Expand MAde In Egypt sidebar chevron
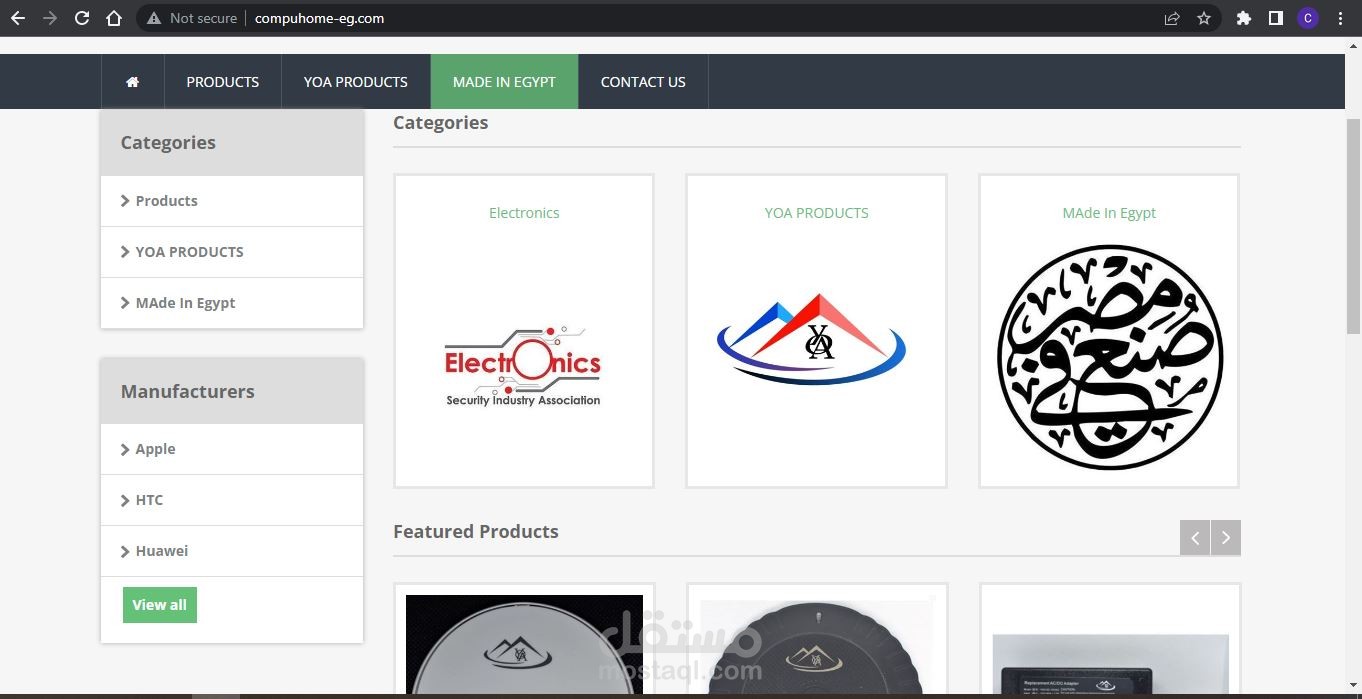Viewport: 1362px width, 699px height. click(125, 303)
